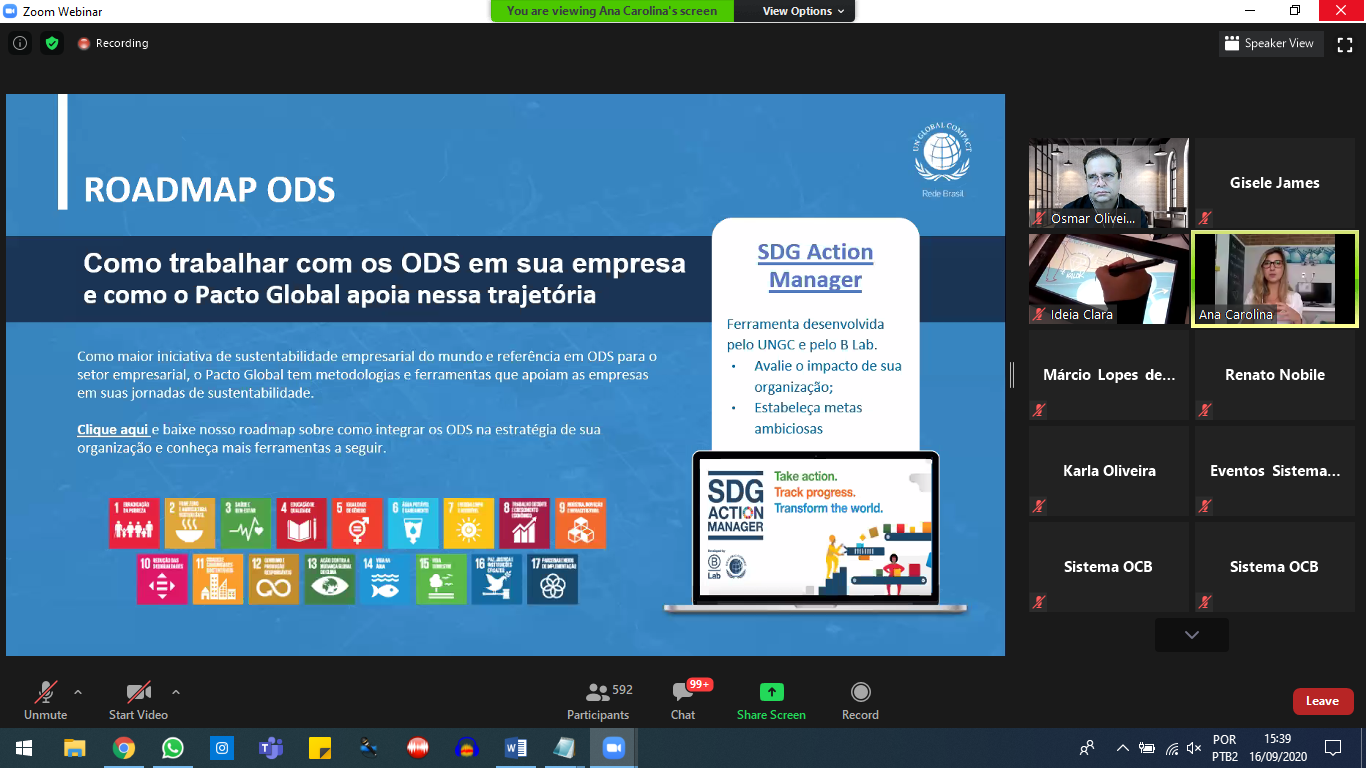Click the 'SDG Action Manager' link
The width and height of the screenshot is (1366, 768).
815,266
